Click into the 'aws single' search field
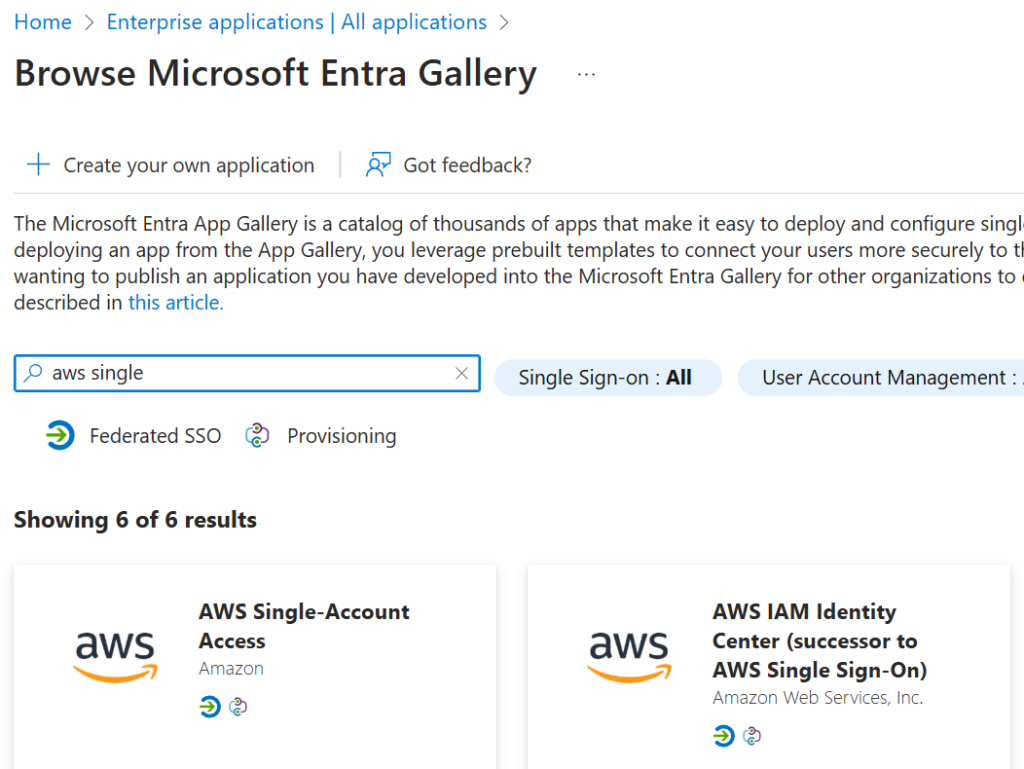 pyautogui.click(x=247, y=373)
